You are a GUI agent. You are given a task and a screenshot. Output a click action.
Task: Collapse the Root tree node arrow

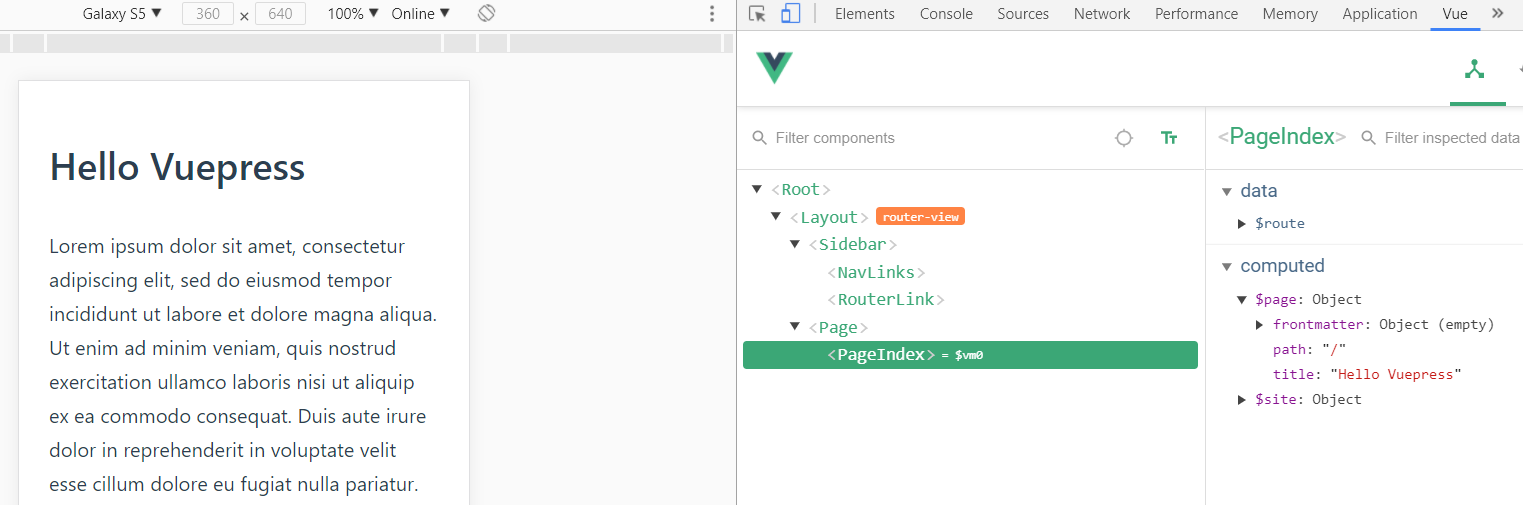click(756, 189)
